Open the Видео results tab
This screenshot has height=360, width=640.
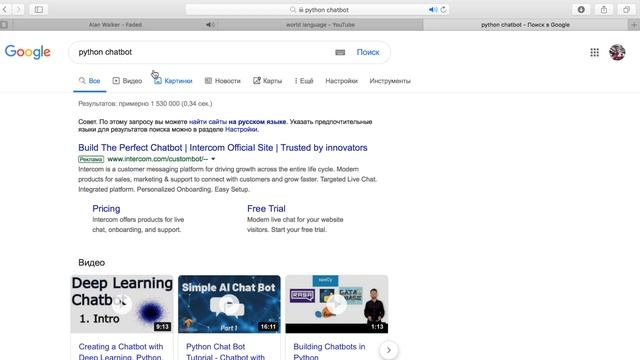[x=127, y=81]
